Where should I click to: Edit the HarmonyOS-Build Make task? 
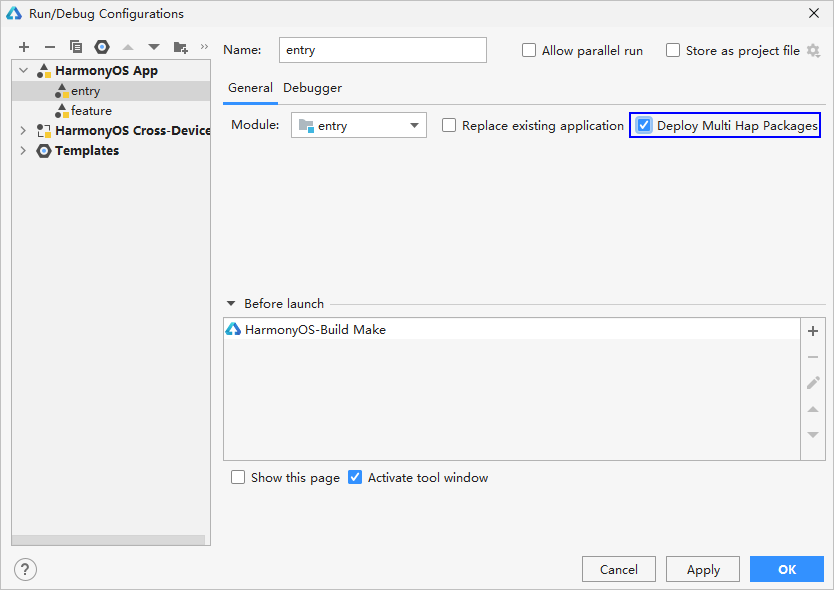pyautogui.click(x=813, y=383)
